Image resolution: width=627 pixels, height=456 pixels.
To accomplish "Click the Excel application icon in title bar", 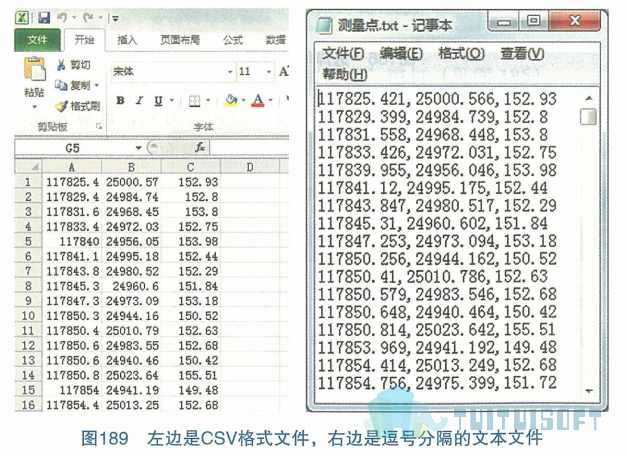I will tap(22, 18).
